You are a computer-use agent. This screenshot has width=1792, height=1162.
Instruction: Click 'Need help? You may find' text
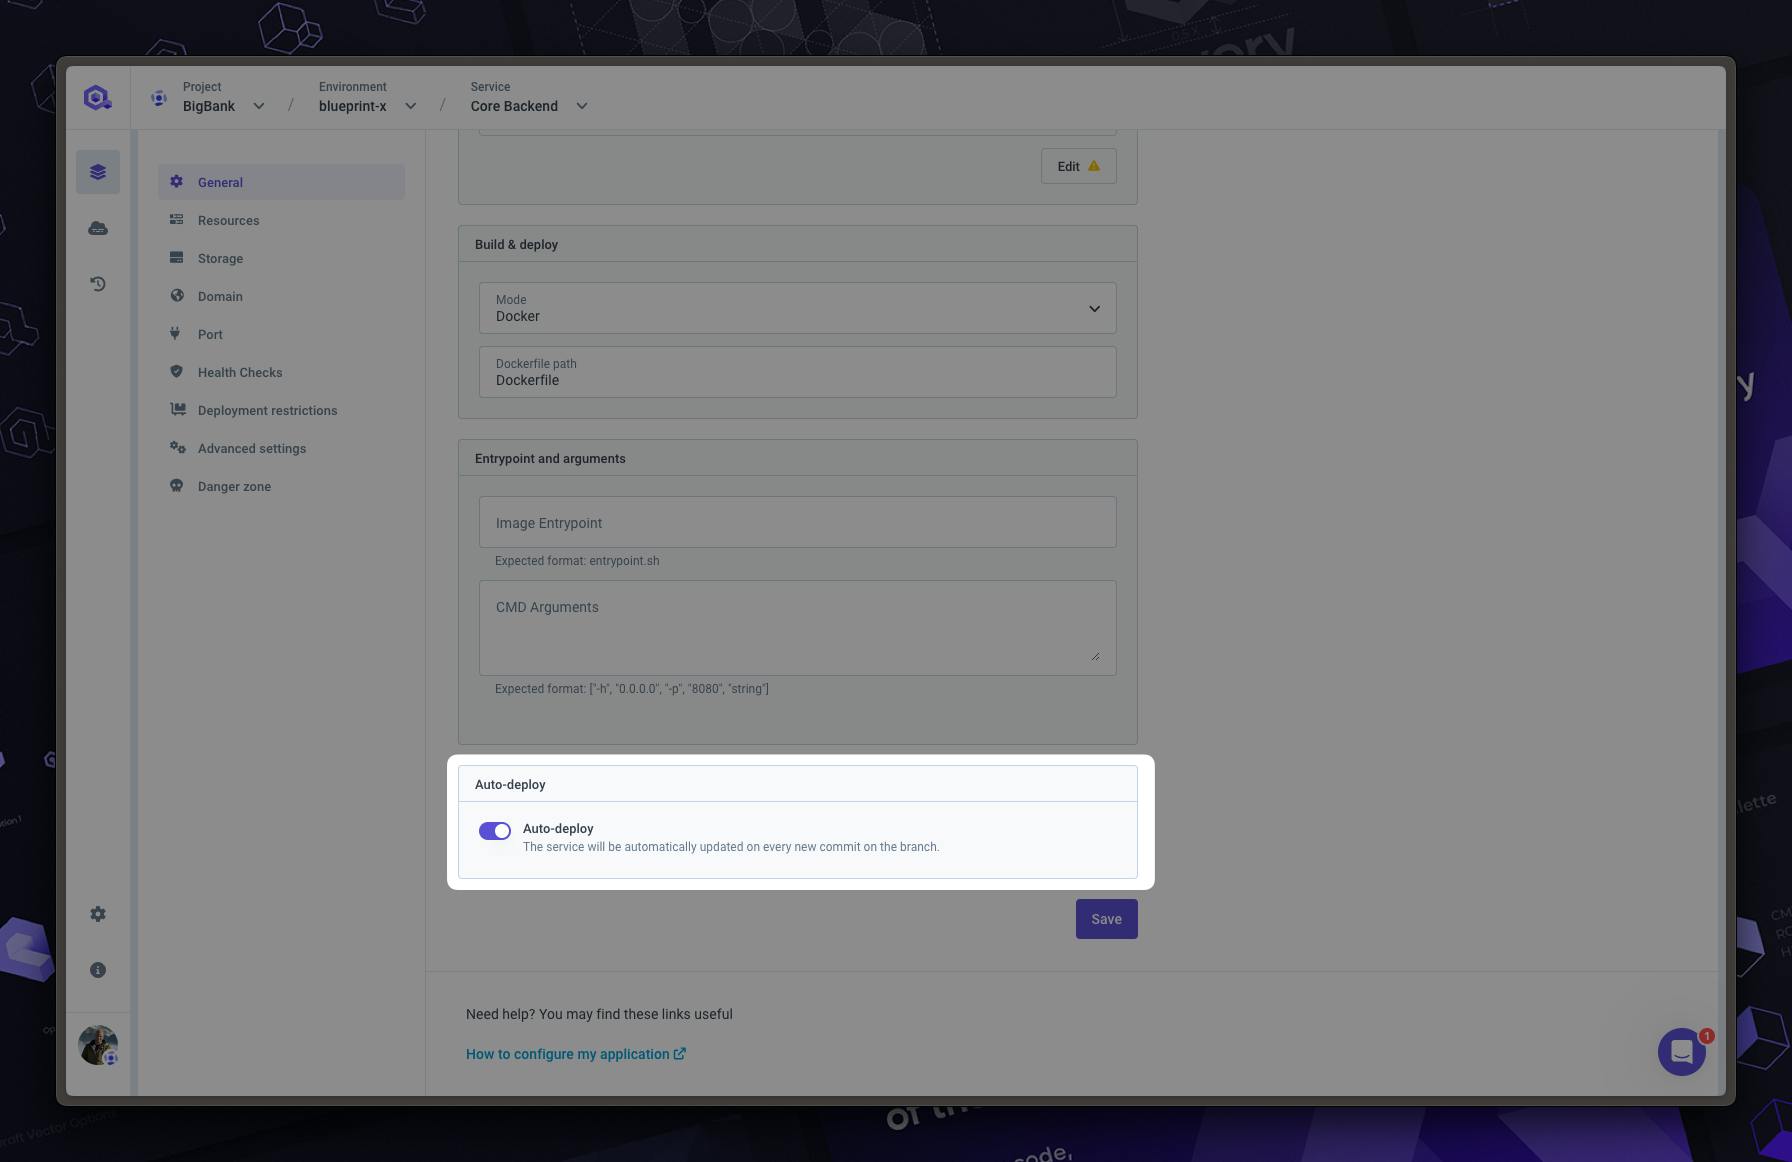coord(599,1014)
